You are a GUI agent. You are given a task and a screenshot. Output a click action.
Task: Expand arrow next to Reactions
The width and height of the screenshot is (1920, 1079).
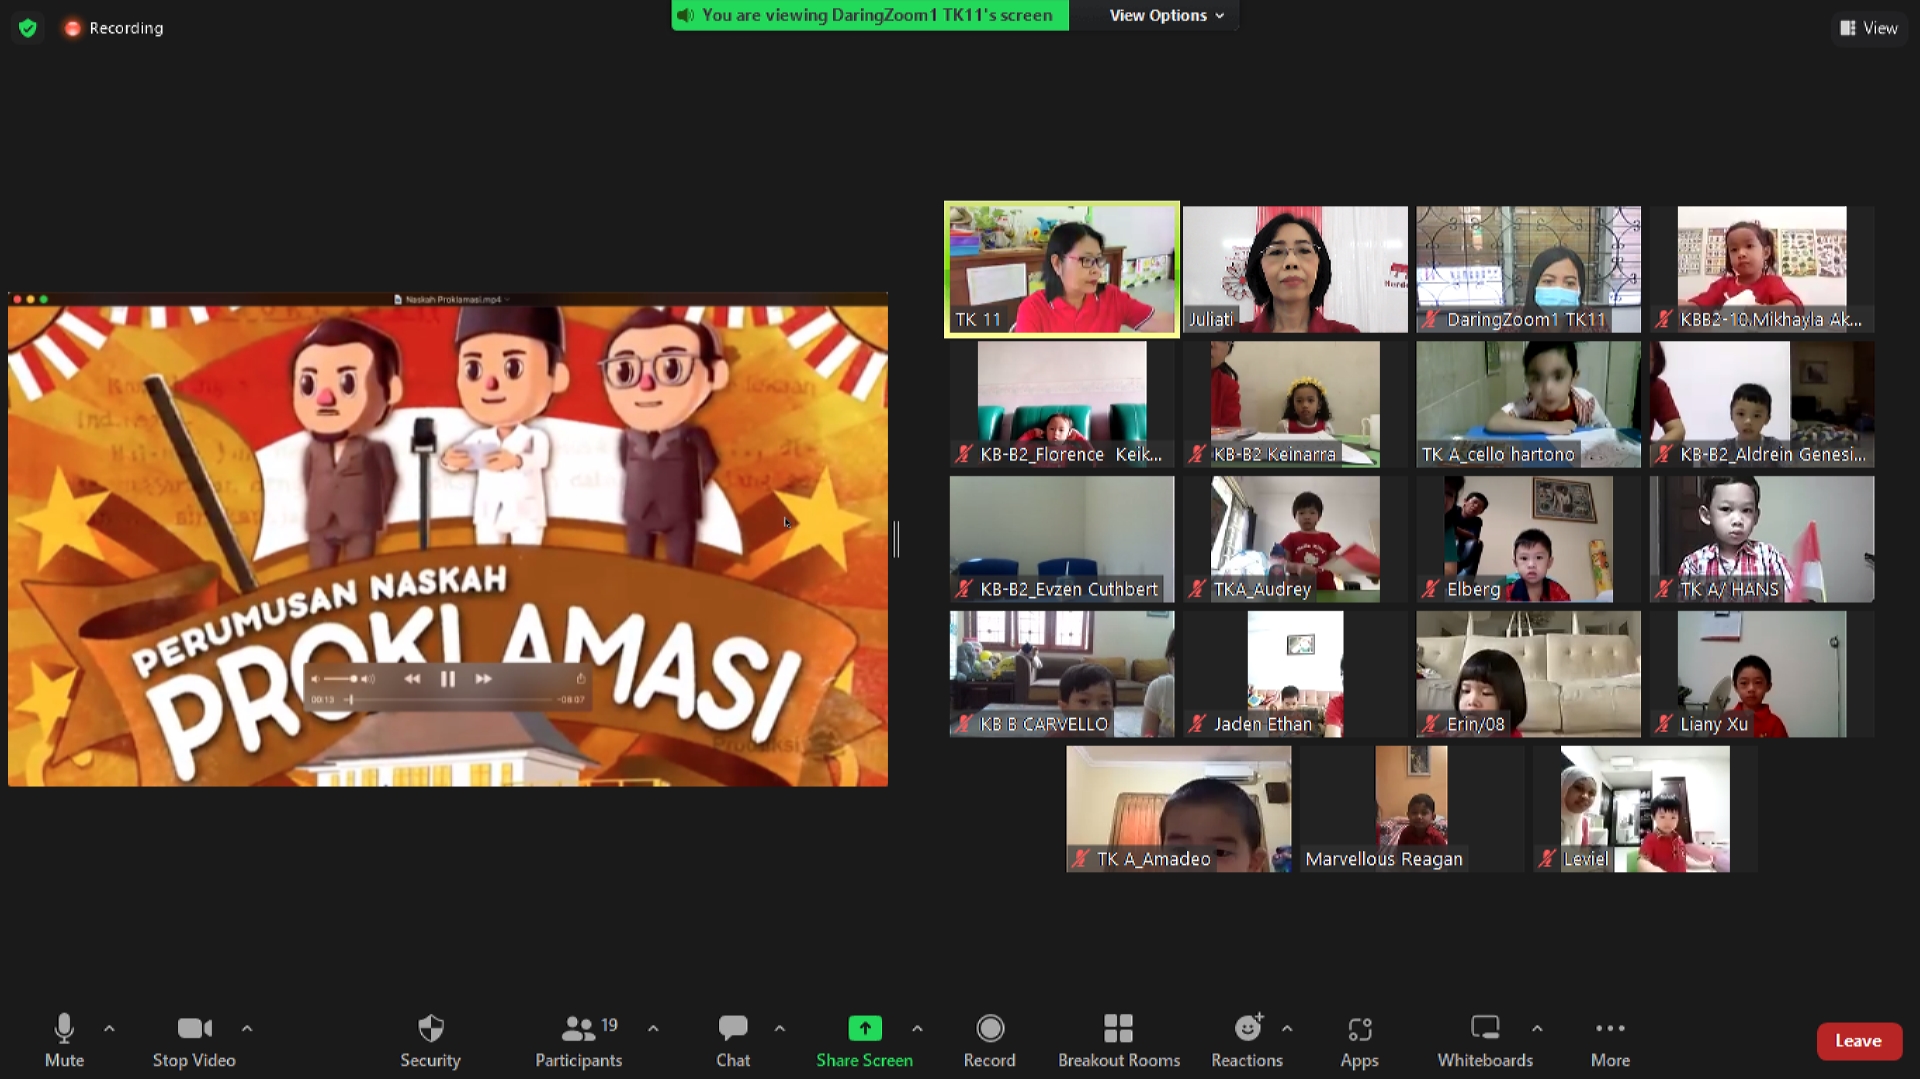click(x=1287, y=1028)
